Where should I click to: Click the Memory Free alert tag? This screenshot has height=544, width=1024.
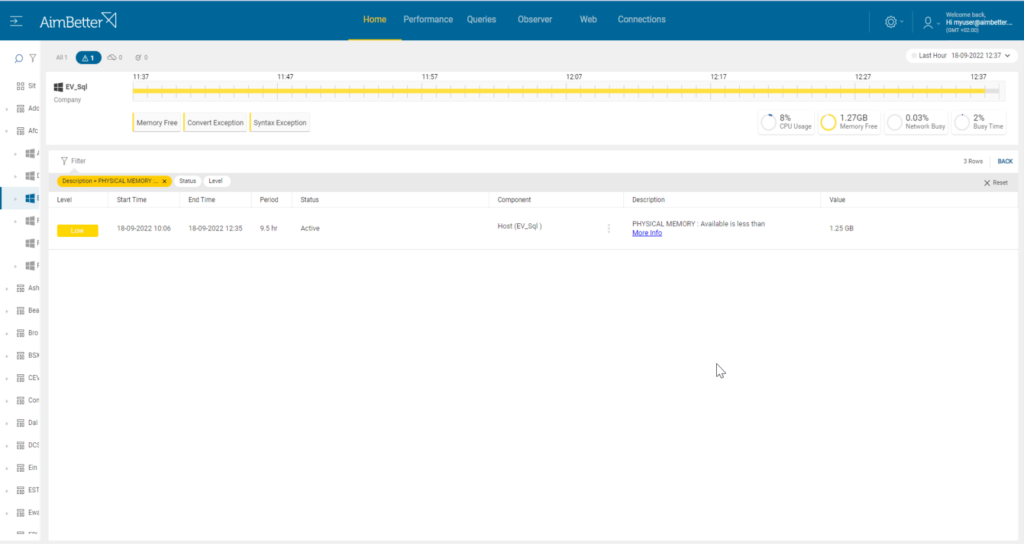157,123
